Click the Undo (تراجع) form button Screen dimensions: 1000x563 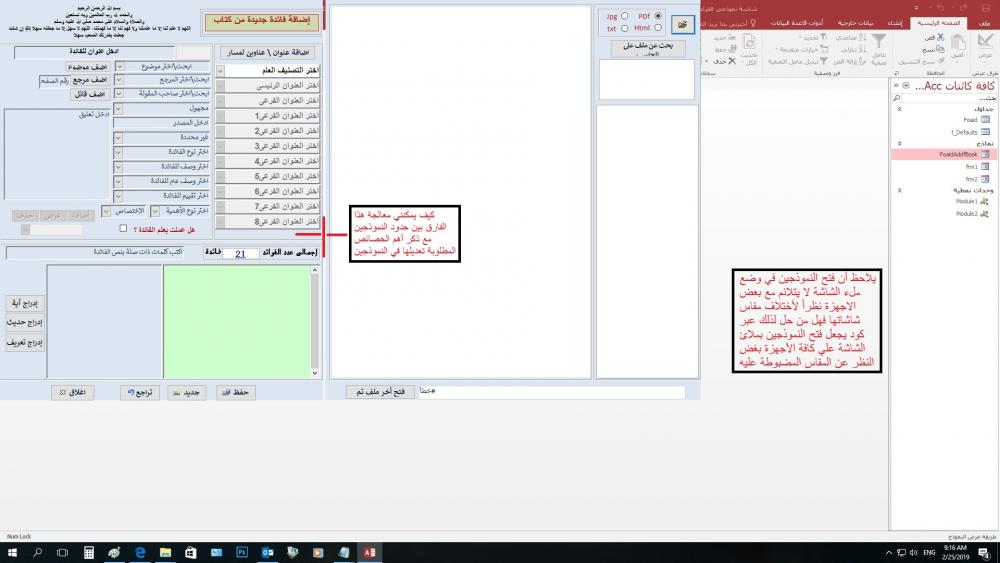point(140,393)
